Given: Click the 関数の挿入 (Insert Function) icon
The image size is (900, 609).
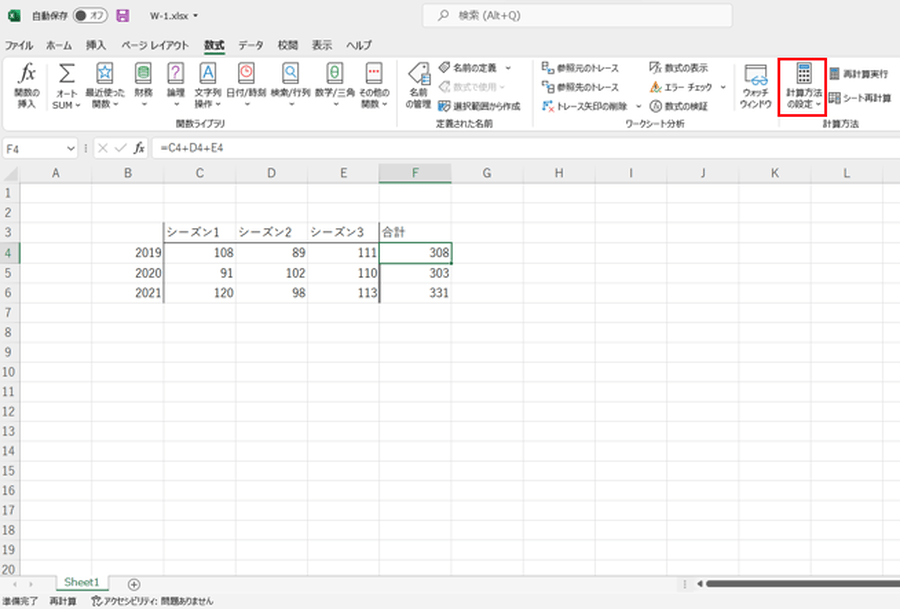Looking at the screenshot, I should tap(29, 75).
